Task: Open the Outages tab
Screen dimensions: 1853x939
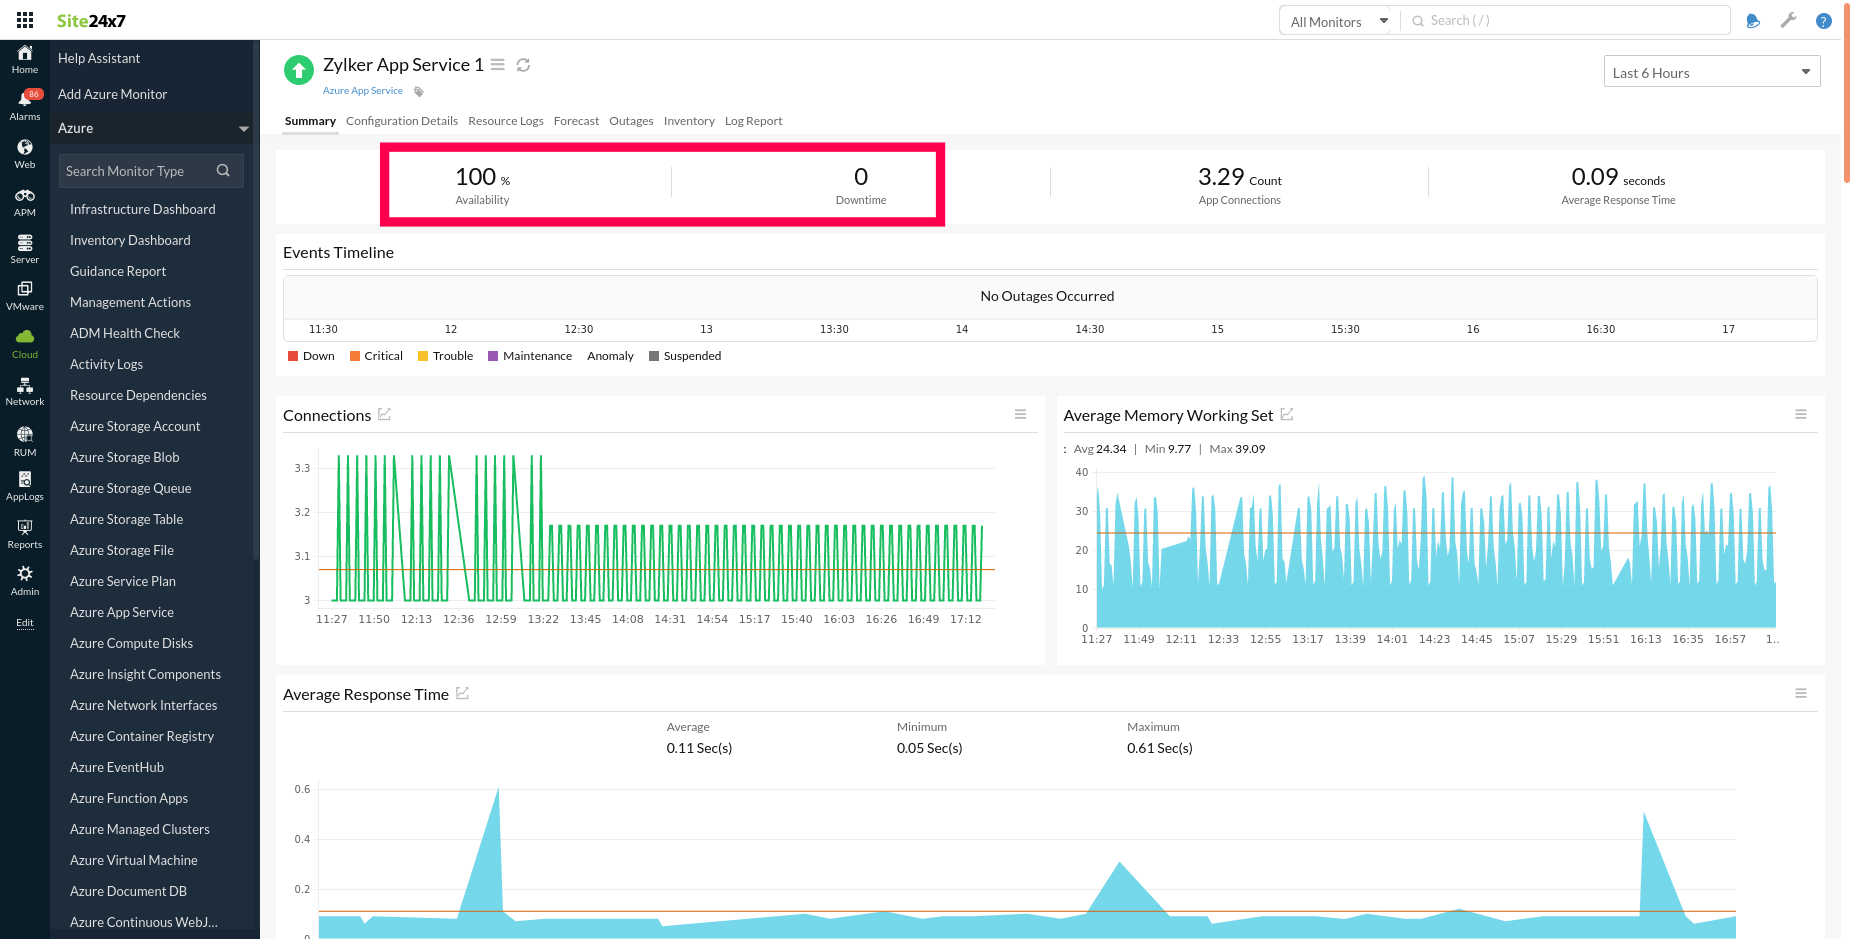Action: (x=631, y=120)
